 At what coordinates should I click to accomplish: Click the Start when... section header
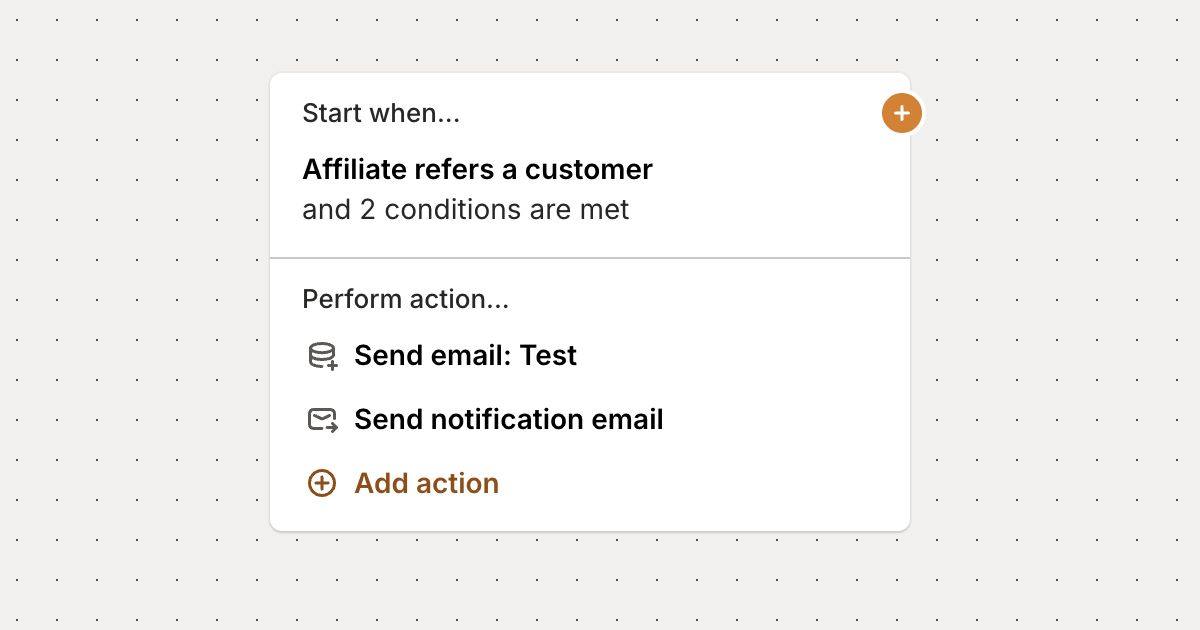point(381,113)
